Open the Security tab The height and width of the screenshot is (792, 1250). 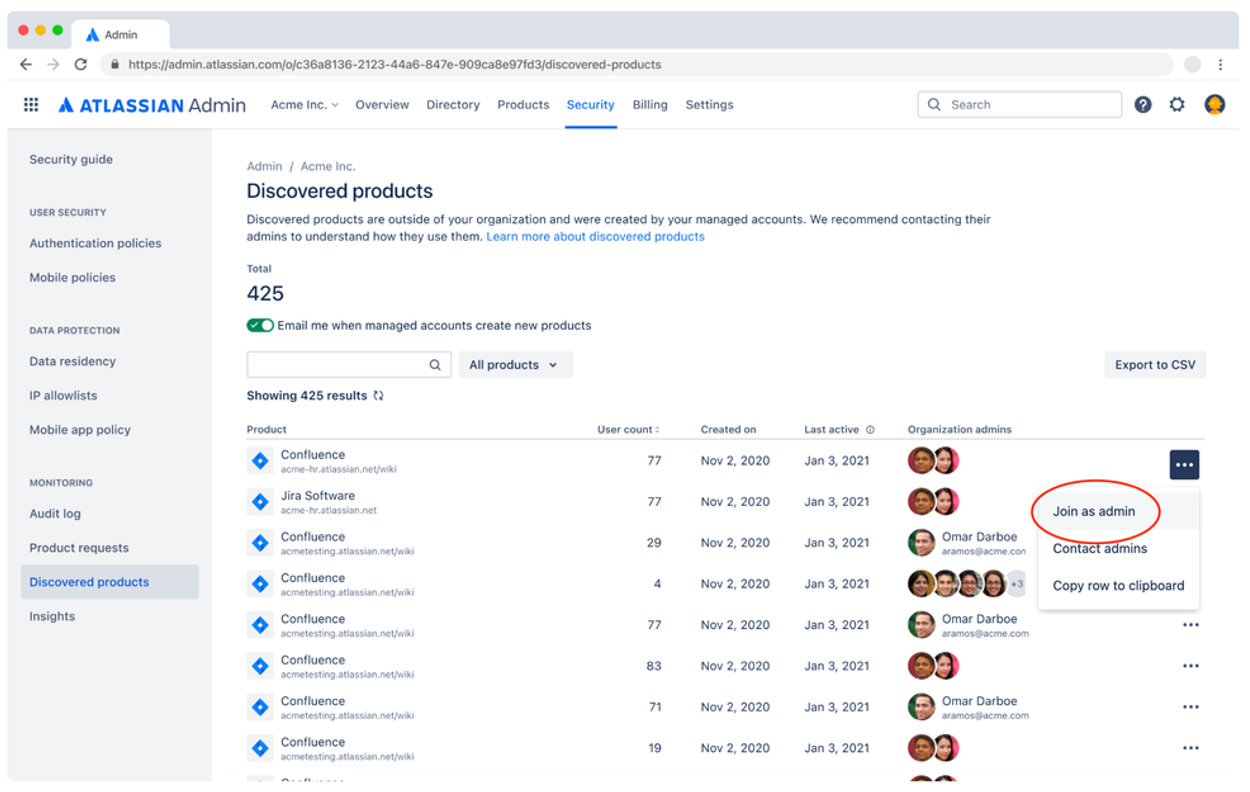590,105
